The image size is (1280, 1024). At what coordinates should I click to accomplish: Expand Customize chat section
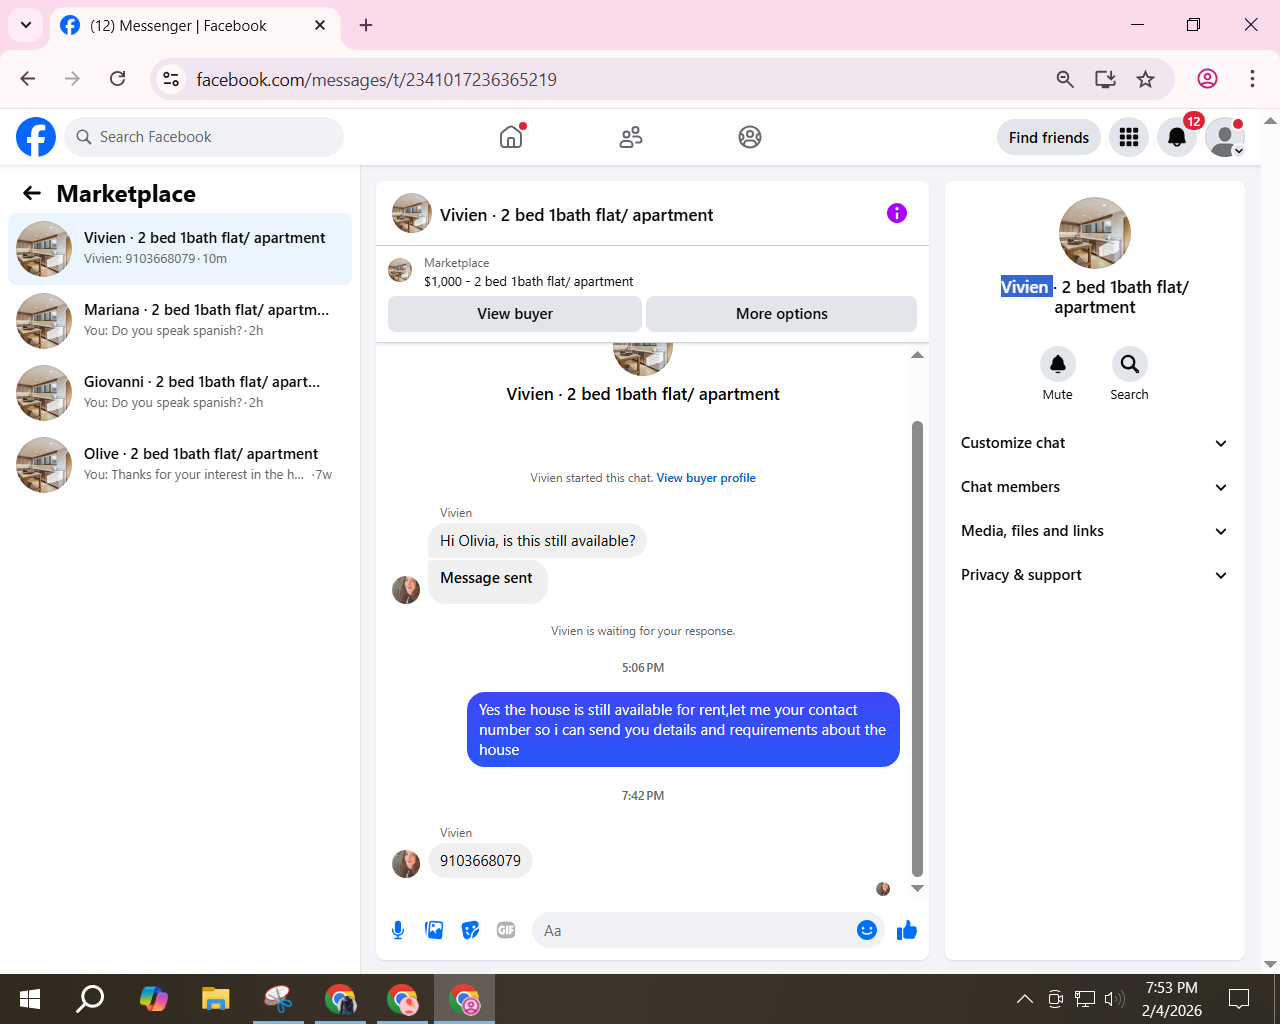coord(1095,443)
